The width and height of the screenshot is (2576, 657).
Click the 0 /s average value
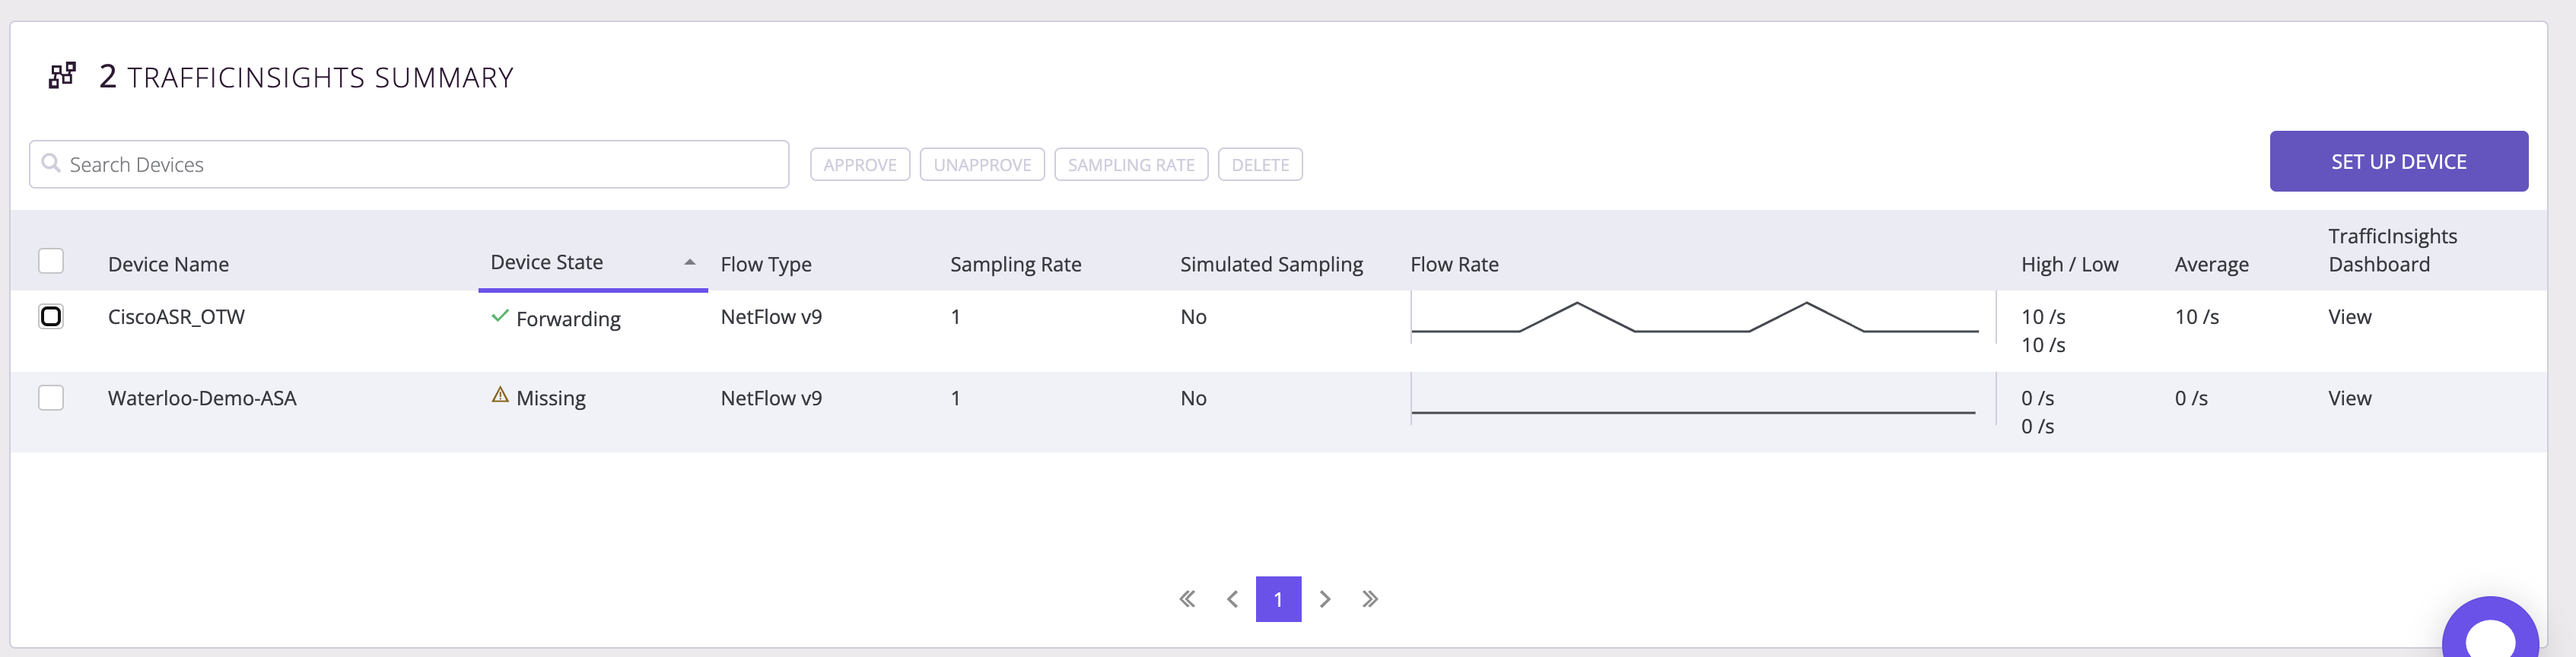2191,398
